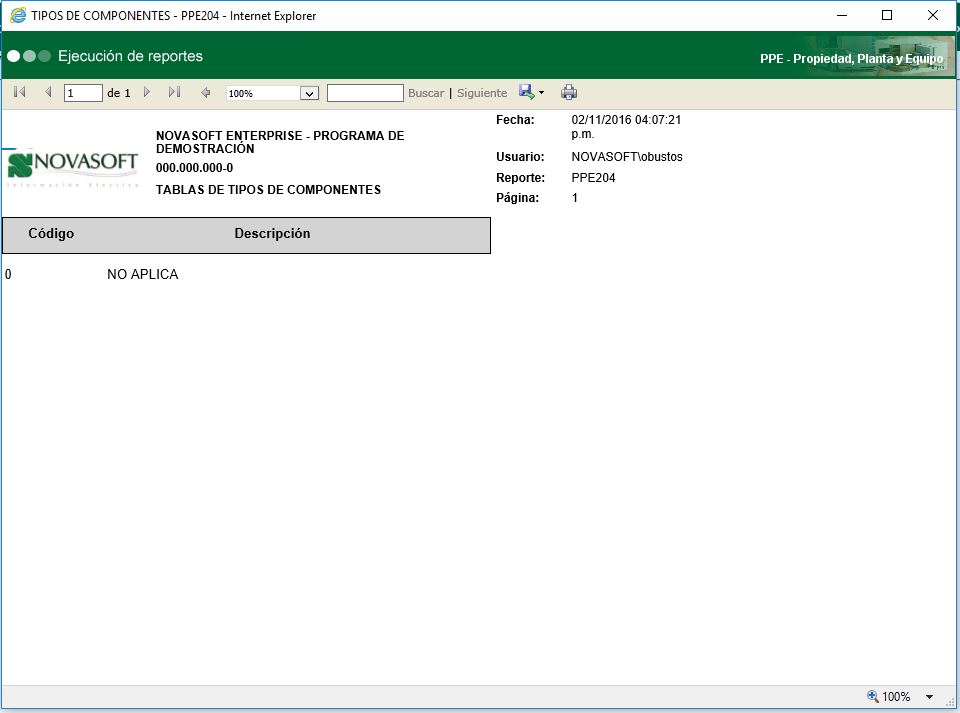Screen dimensions: 960x713
Task: Click the back to parent report arrow
Action: pyautogui.click(x=206, y=93)
